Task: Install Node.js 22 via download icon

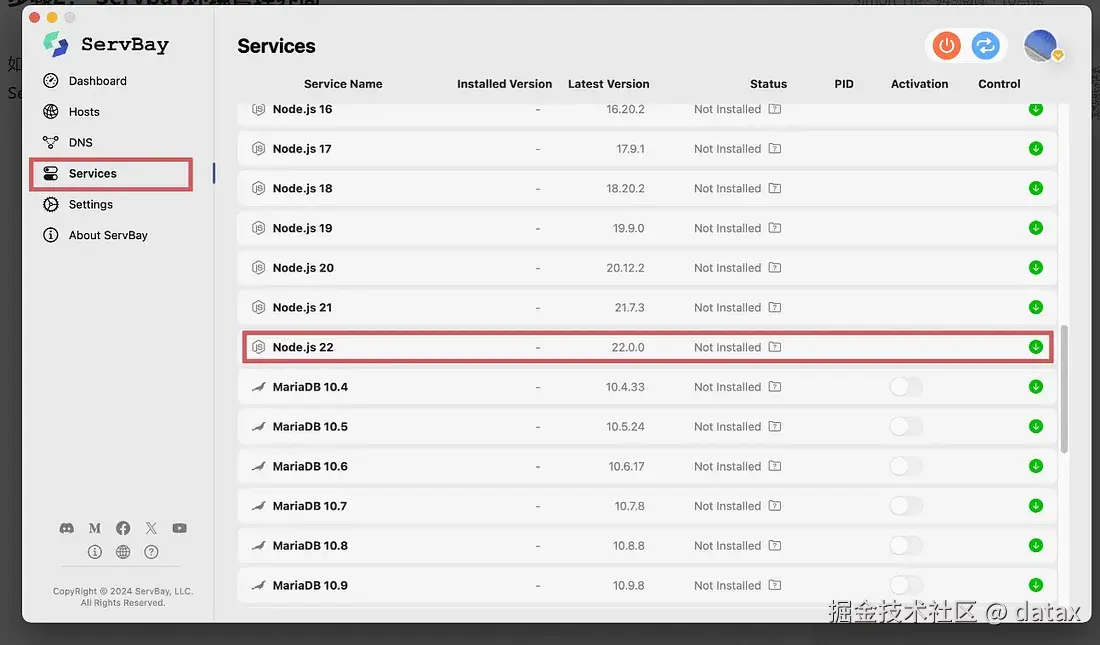Action: coord(1035,347)
